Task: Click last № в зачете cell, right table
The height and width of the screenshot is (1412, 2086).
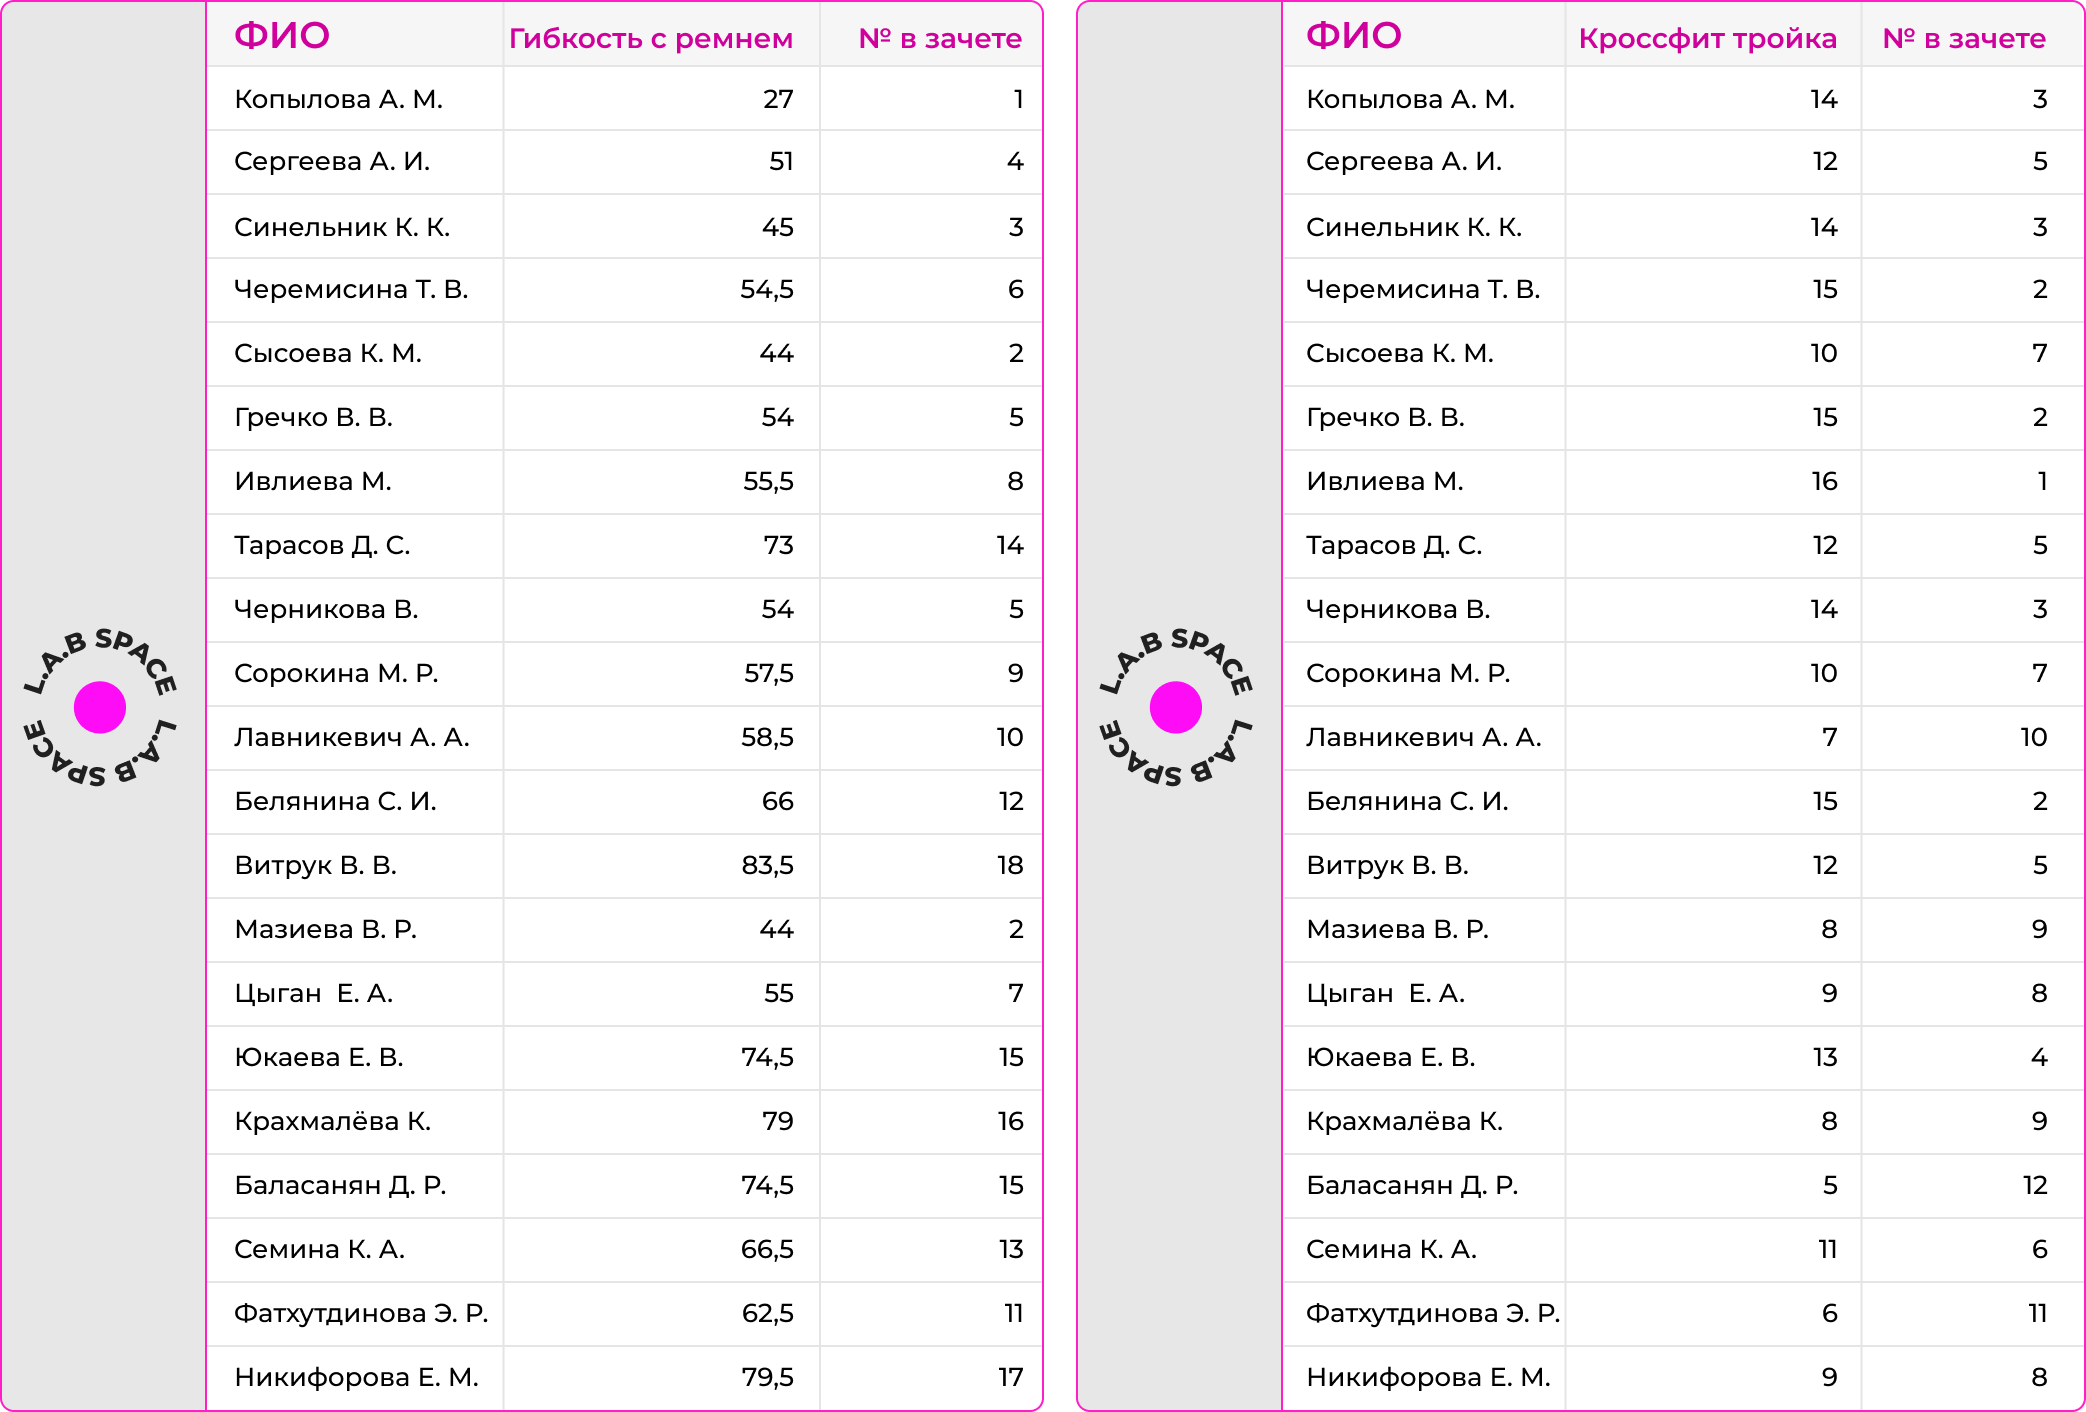Action: click(1972, 1378)
